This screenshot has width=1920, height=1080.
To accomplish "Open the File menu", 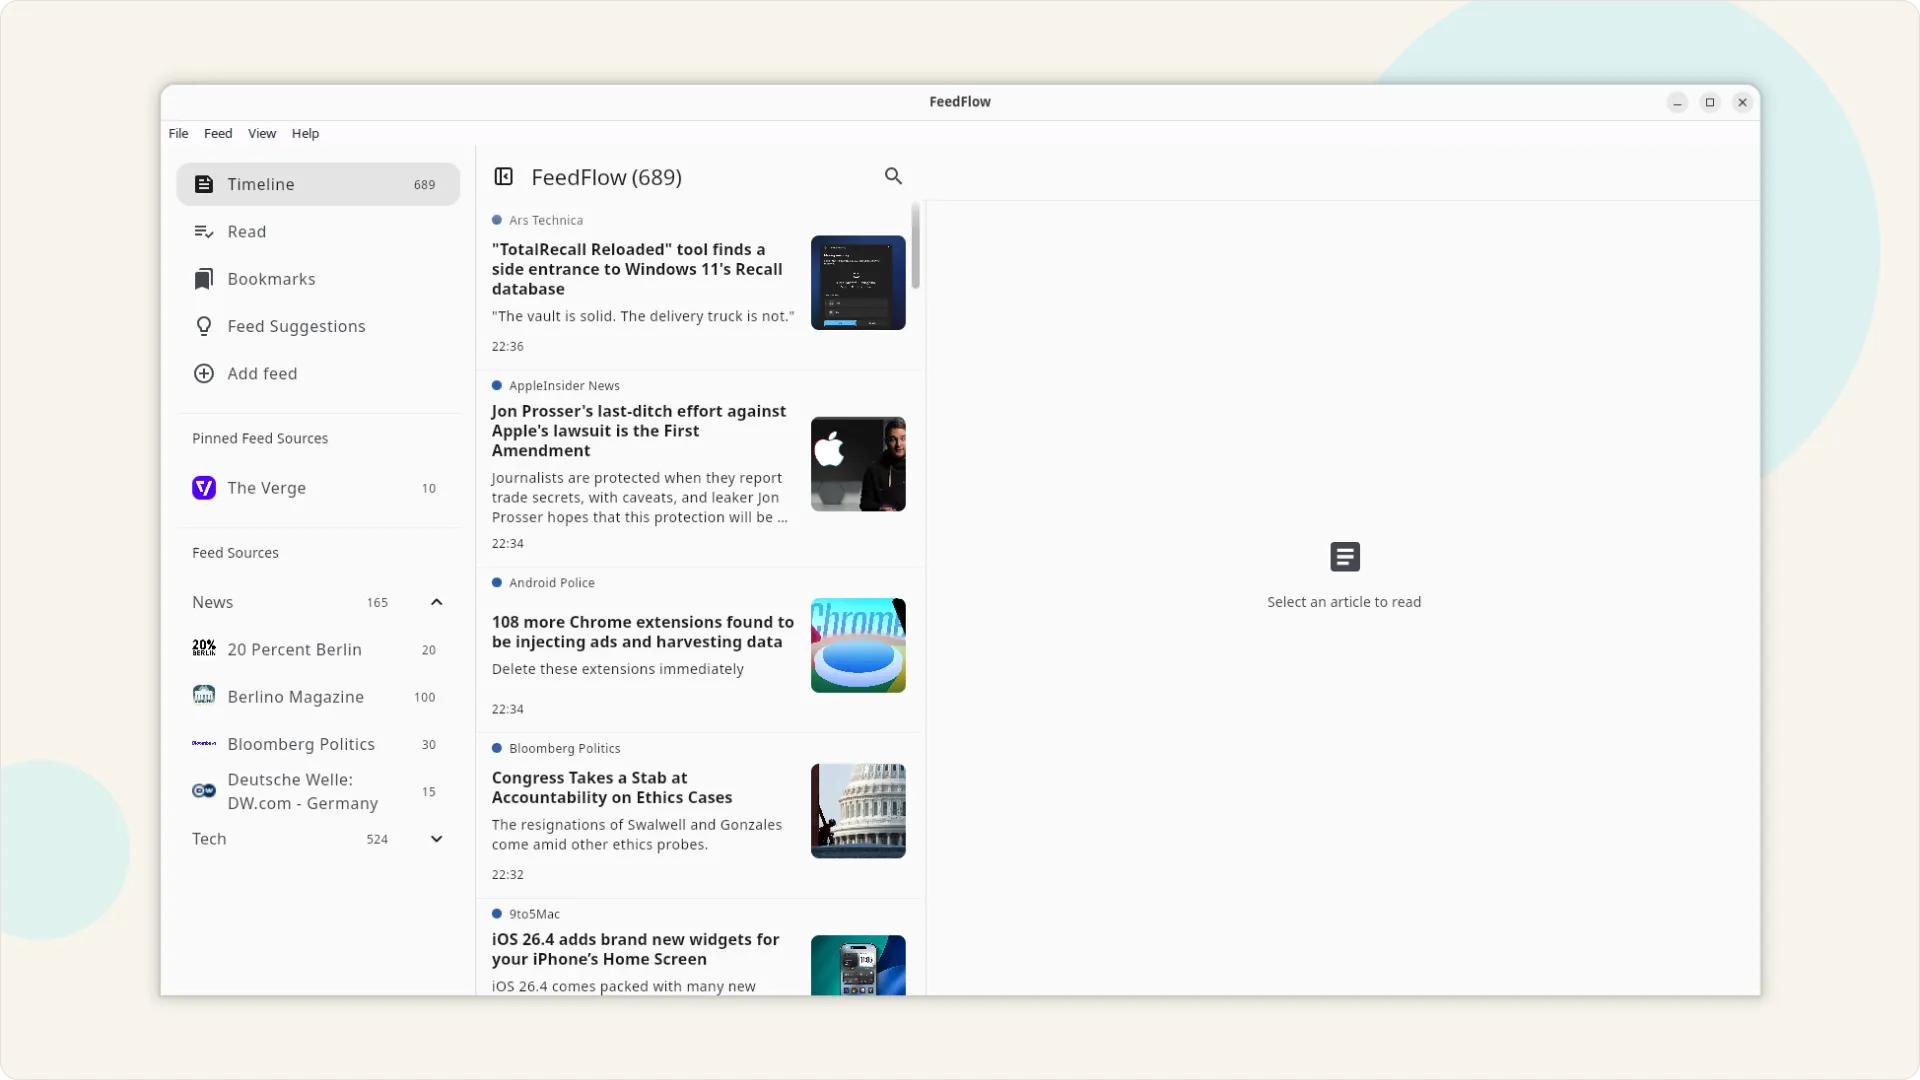I will tap(178, 133).
